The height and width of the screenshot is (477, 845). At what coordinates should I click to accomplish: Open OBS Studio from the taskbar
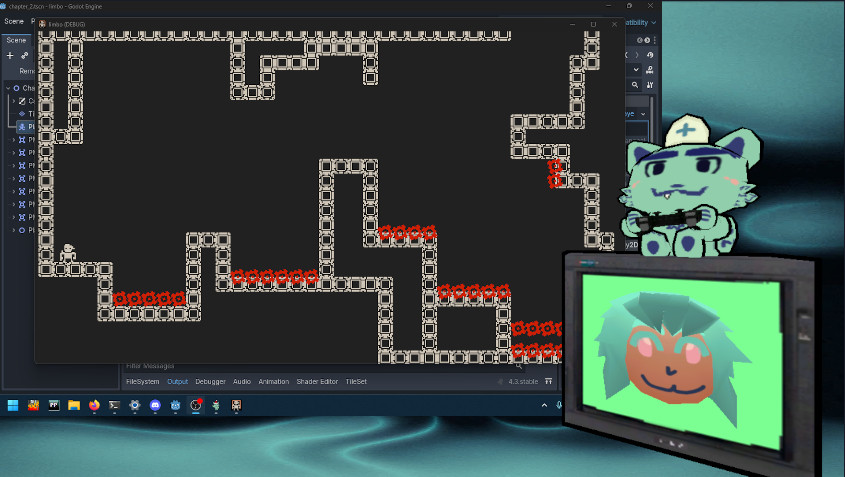[196, 405]
